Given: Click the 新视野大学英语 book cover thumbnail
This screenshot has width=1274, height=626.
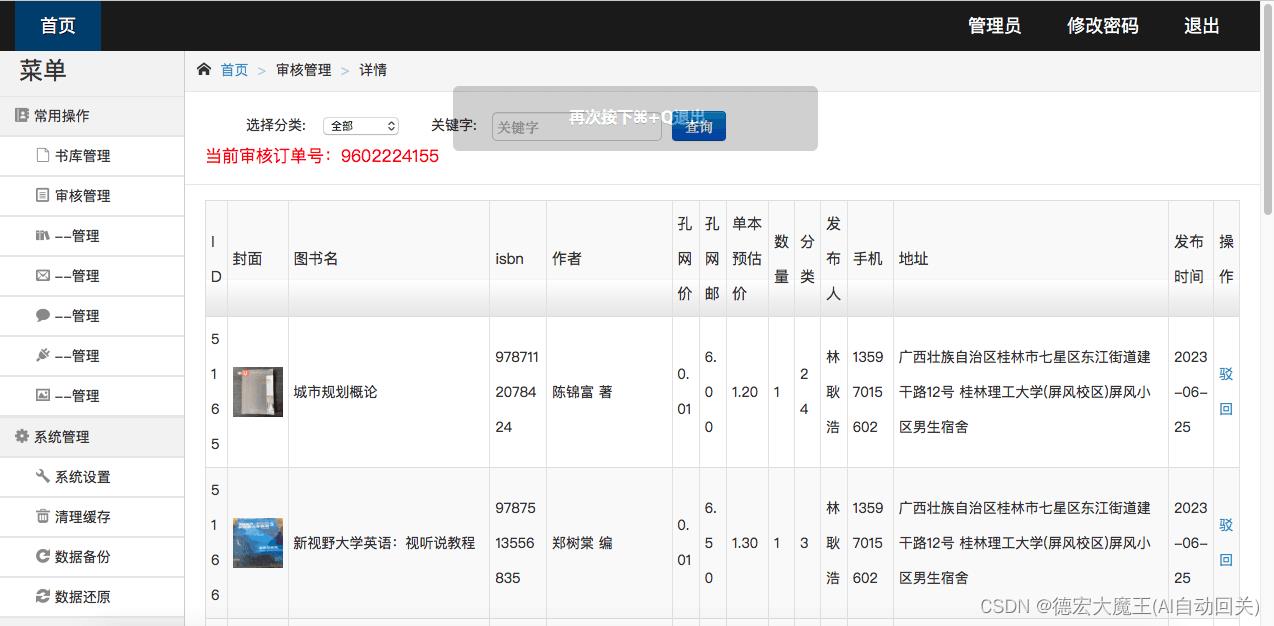Looking at the screenshot, I should [257, 542].
